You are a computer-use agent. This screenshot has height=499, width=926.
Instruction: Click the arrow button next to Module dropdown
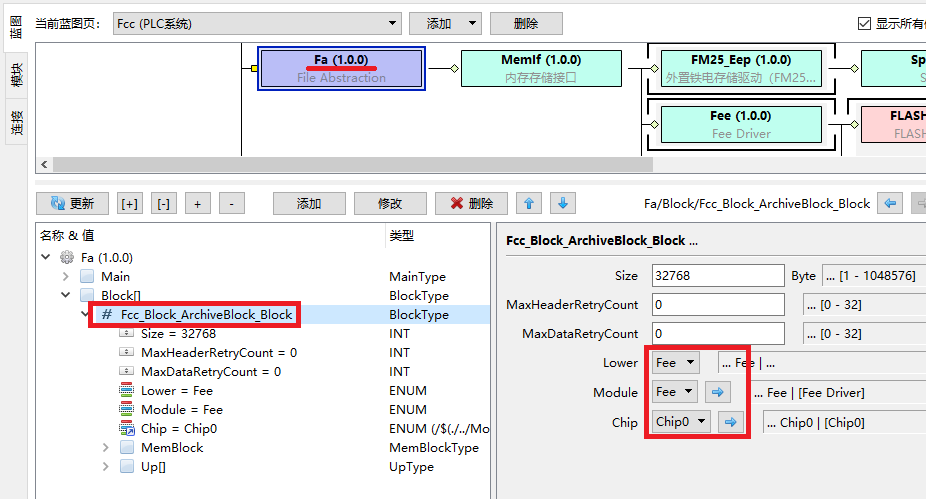(717, 392)
